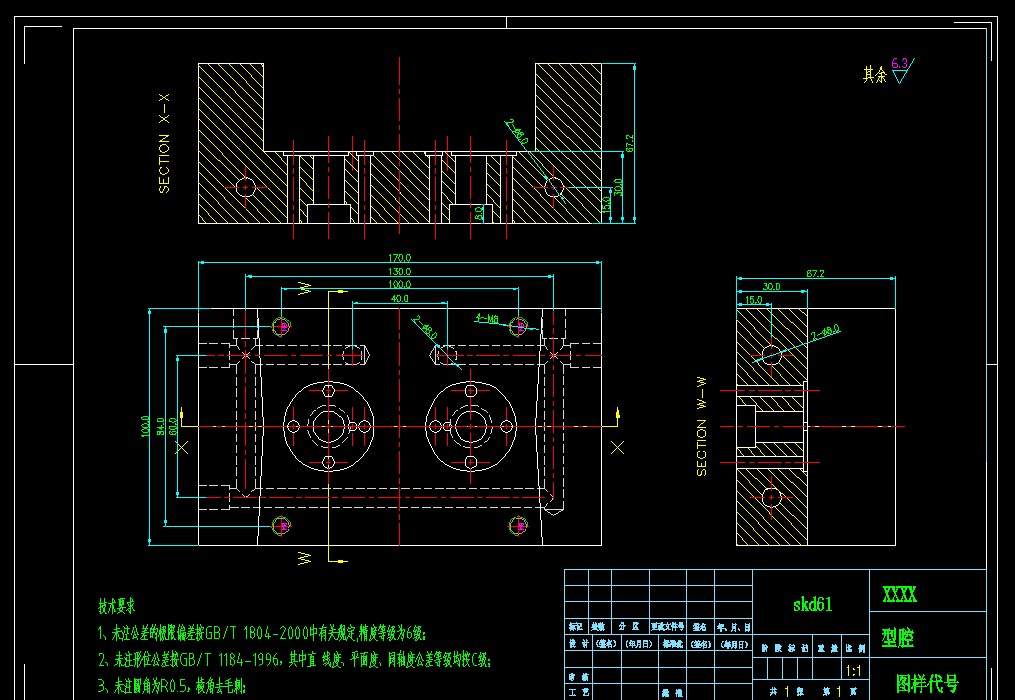This screenshot has height=700, width=1015.
Task: Click the SECTION X-X view label
Action: tap(164, 143)
